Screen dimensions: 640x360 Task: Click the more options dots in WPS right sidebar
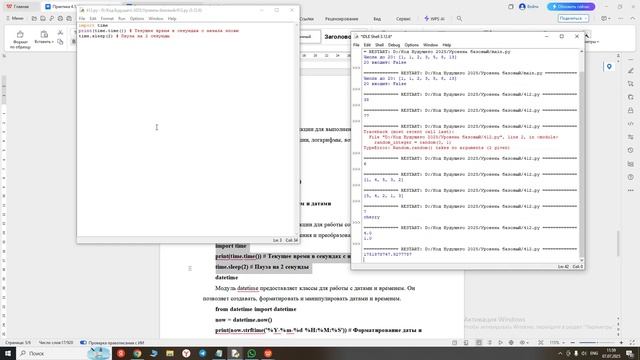pyautogui.click(x=631, y=190)
